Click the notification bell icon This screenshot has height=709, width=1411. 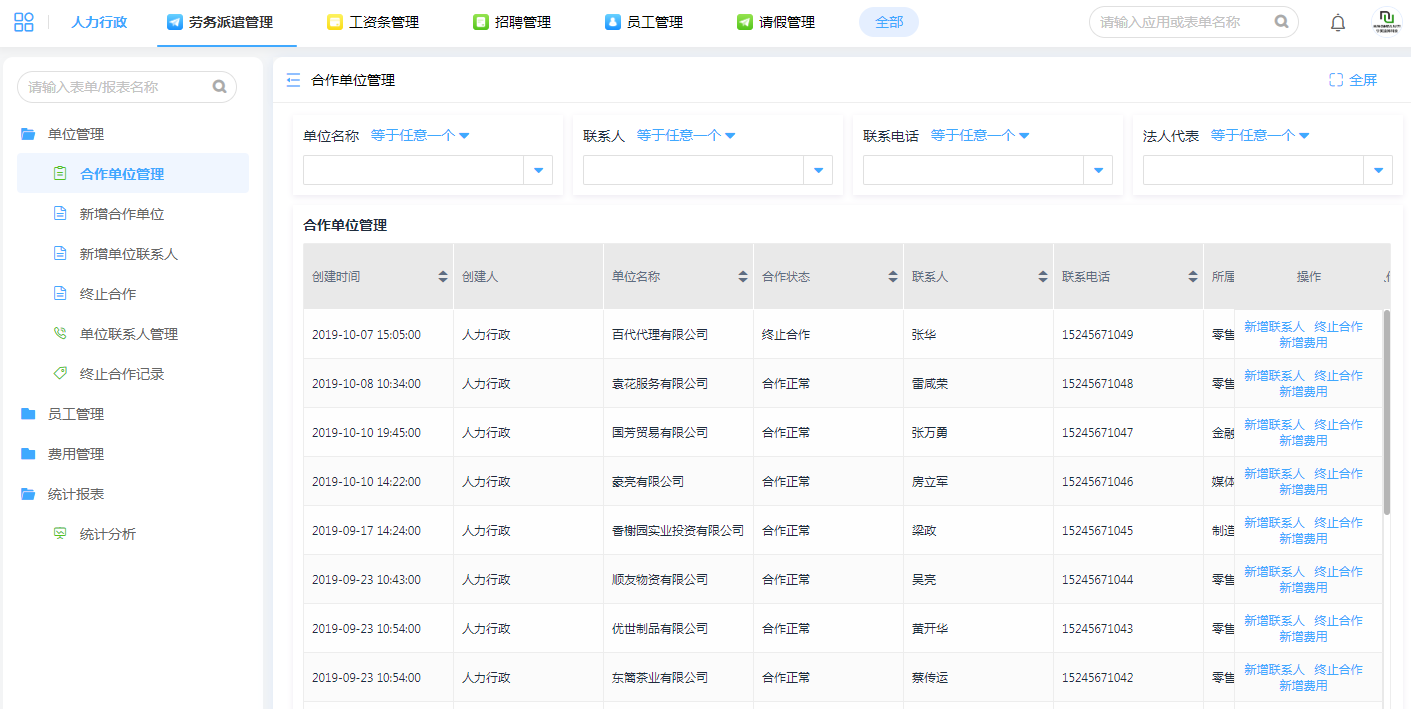click(1337, 23)
